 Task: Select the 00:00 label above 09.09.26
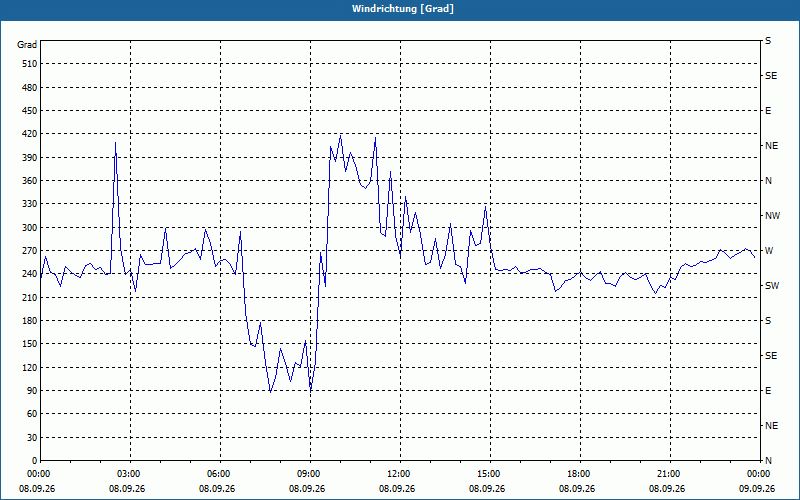tap(760, 473)
